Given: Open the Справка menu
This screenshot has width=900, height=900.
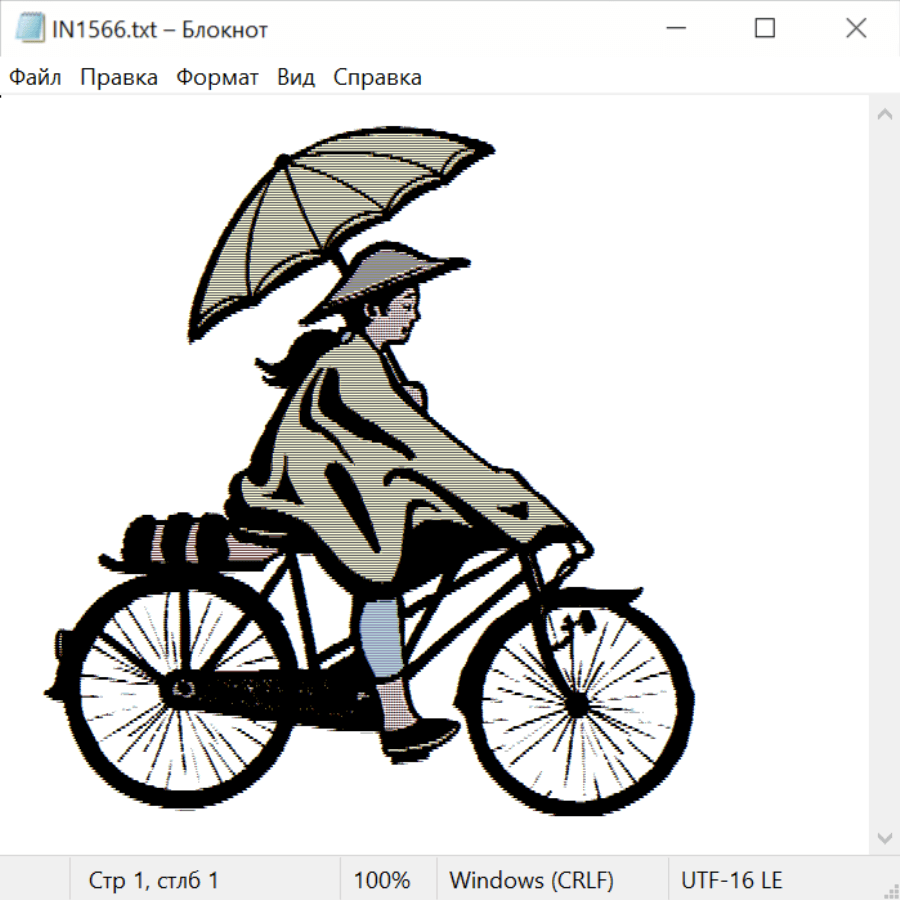Looking at the screenshot, I should [x=377, y=78].
